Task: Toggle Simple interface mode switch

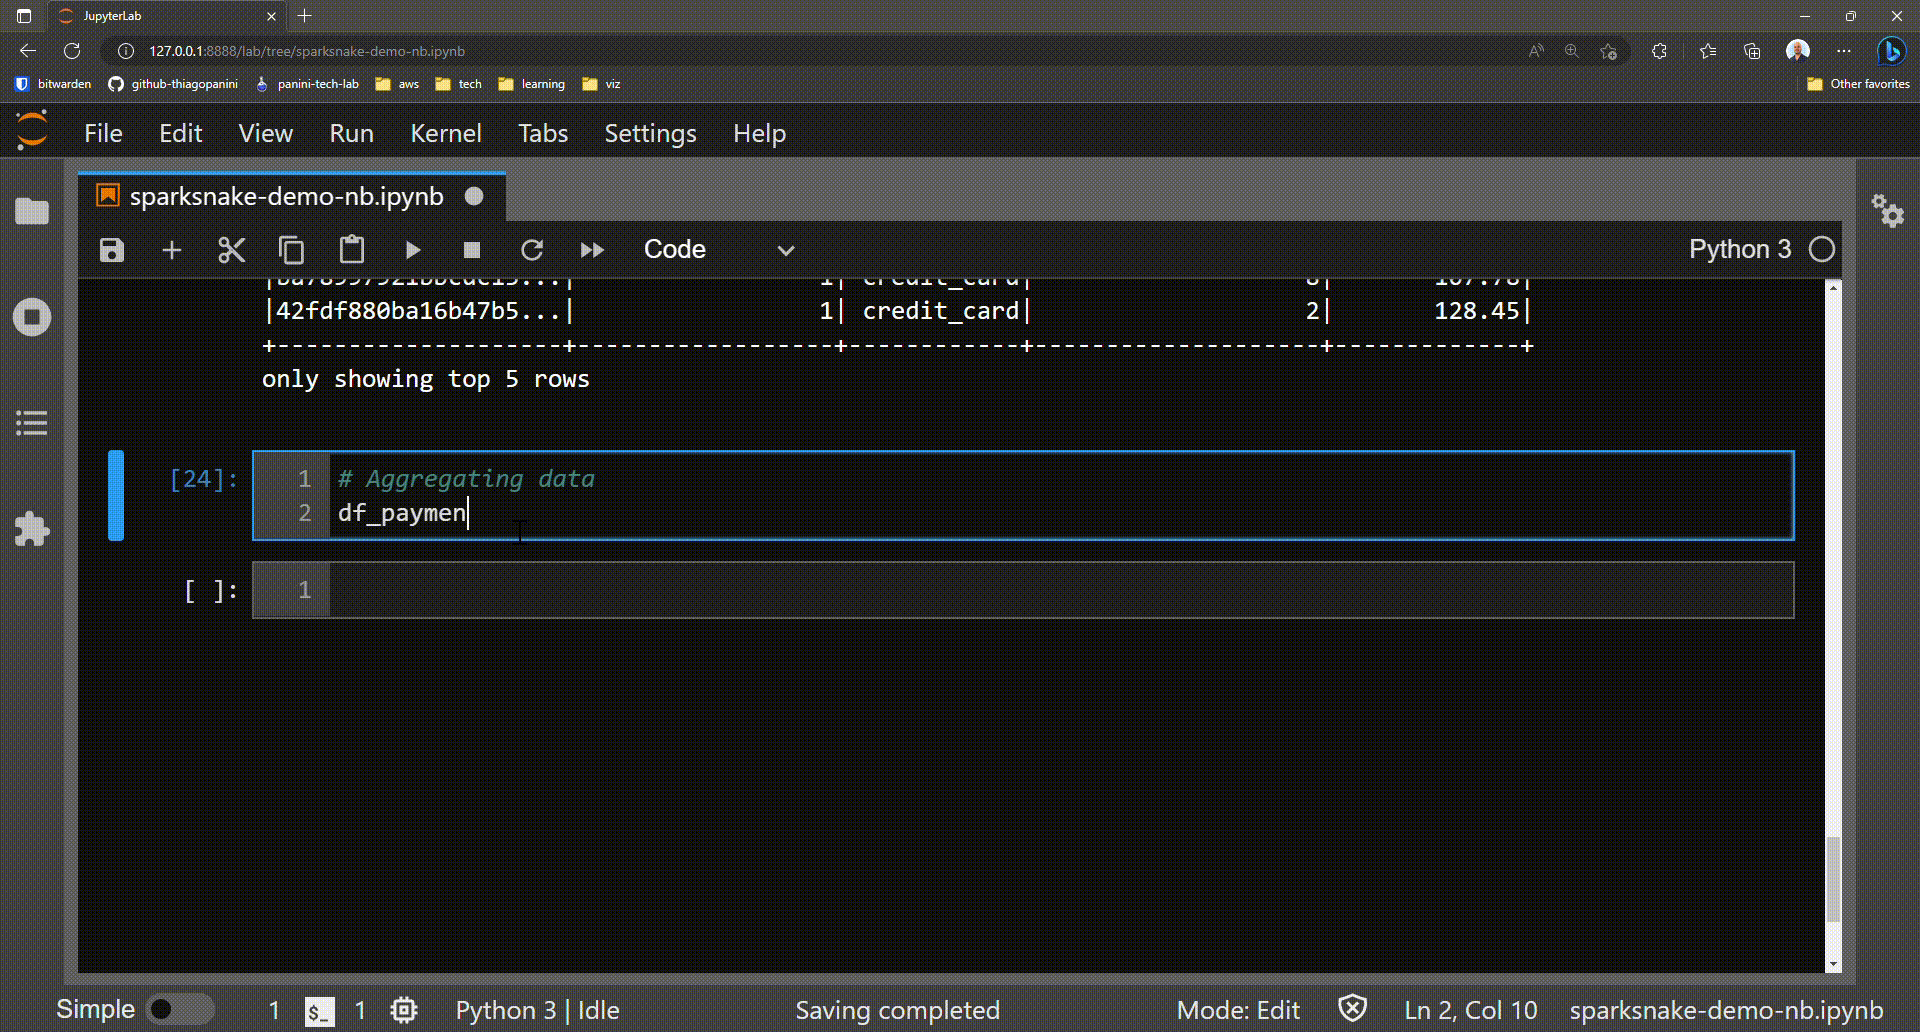Action: click(x=181, y=1010)
